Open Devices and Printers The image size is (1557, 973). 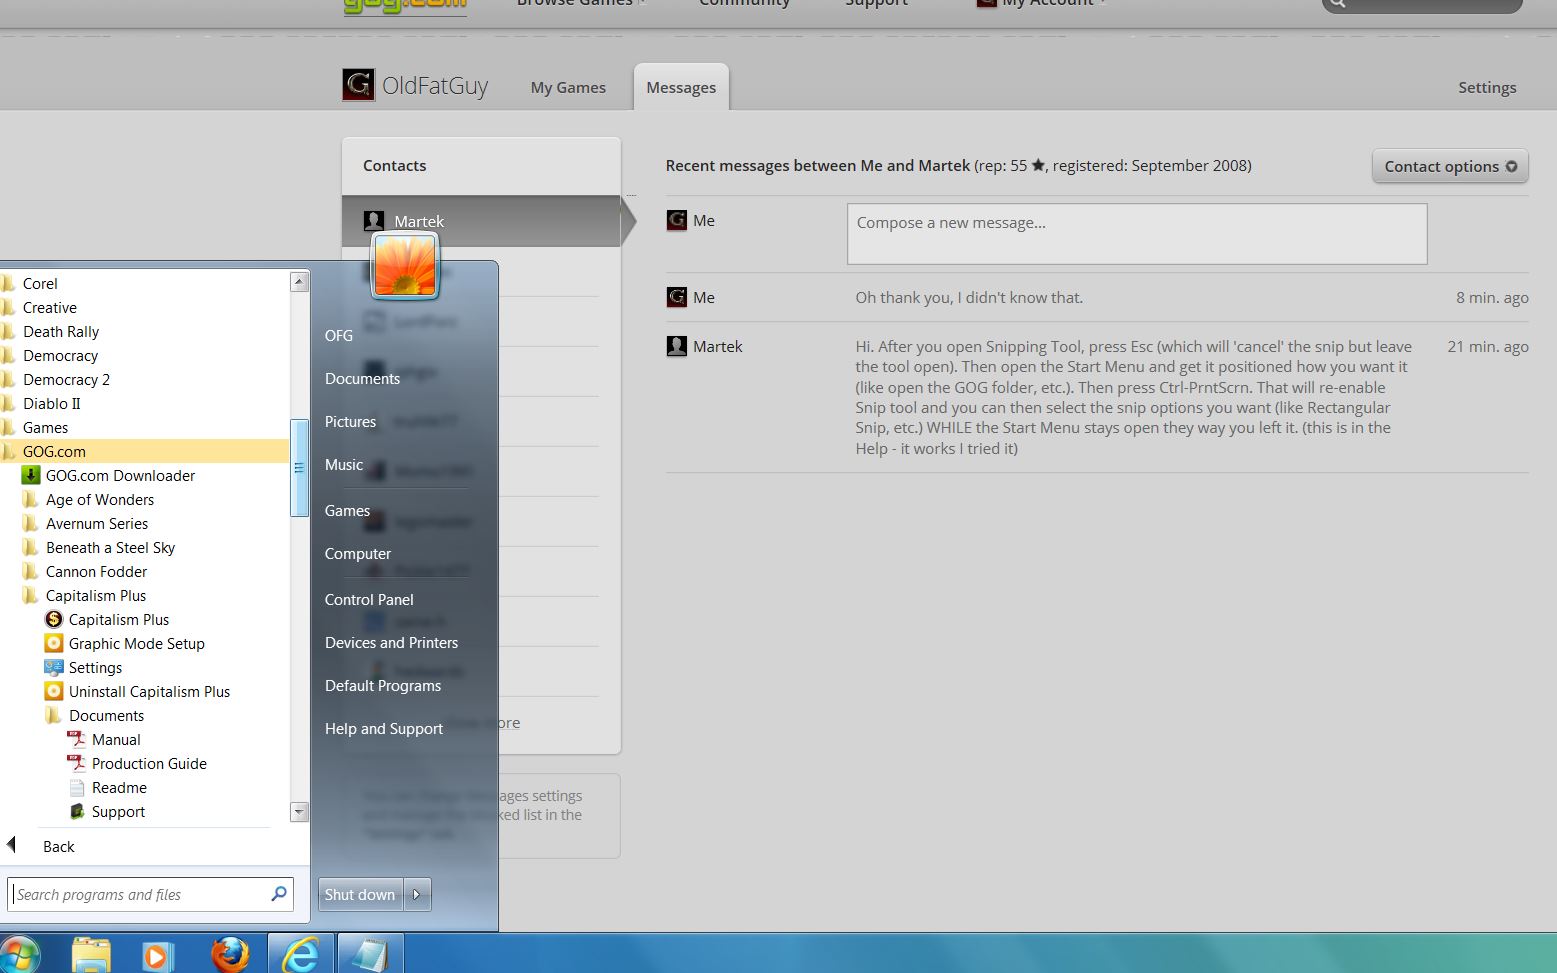391,642
